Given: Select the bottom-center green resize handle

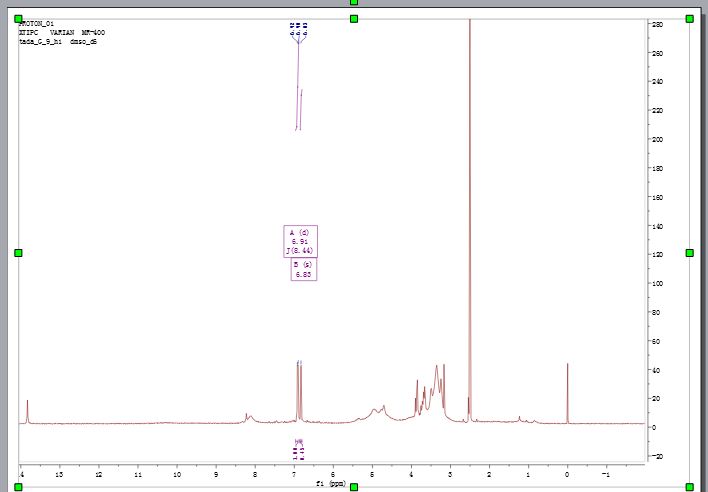Looking at the screenshot, I should coord(354,487).
